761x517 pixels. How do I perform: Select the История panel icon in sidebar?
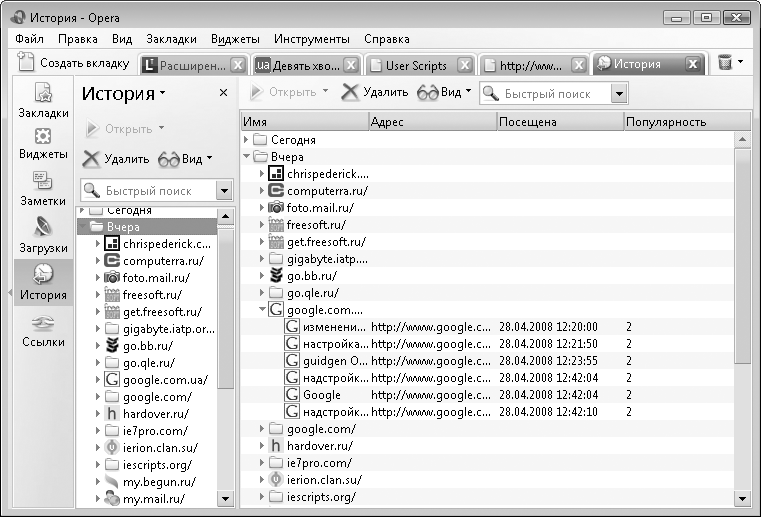coord(43,283)
